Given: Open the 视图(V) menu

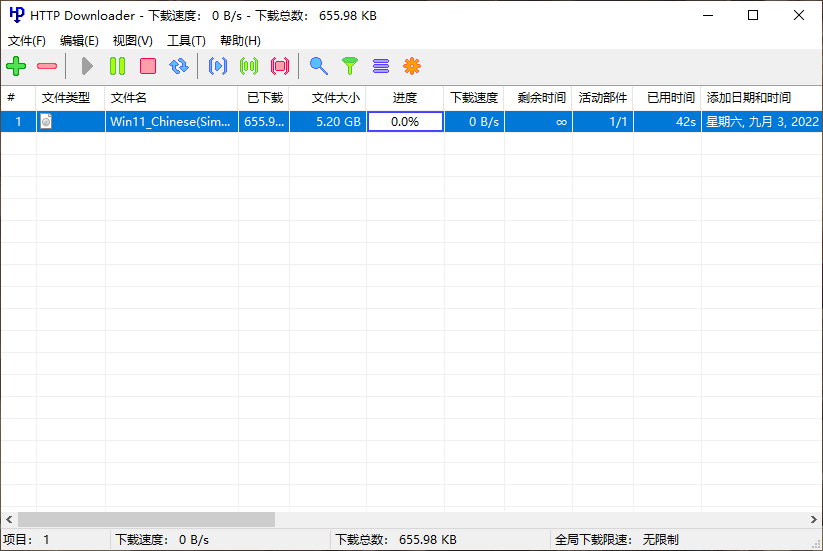Looking at the screenshot, I should 133,40.
